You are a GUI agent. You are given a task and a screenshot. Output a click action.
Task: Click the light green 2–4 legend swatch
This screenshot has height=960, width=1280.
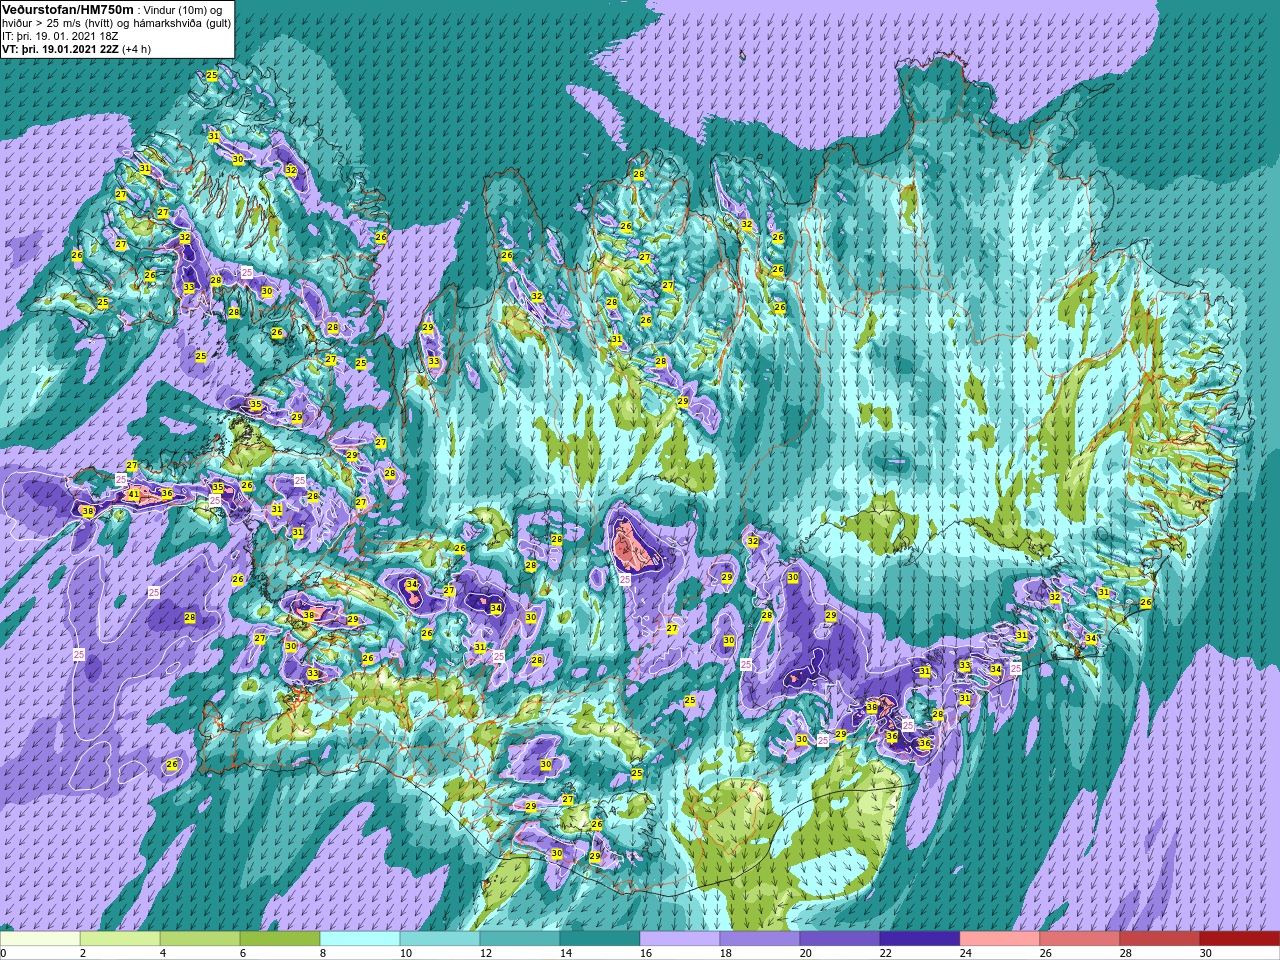point(120,939)
